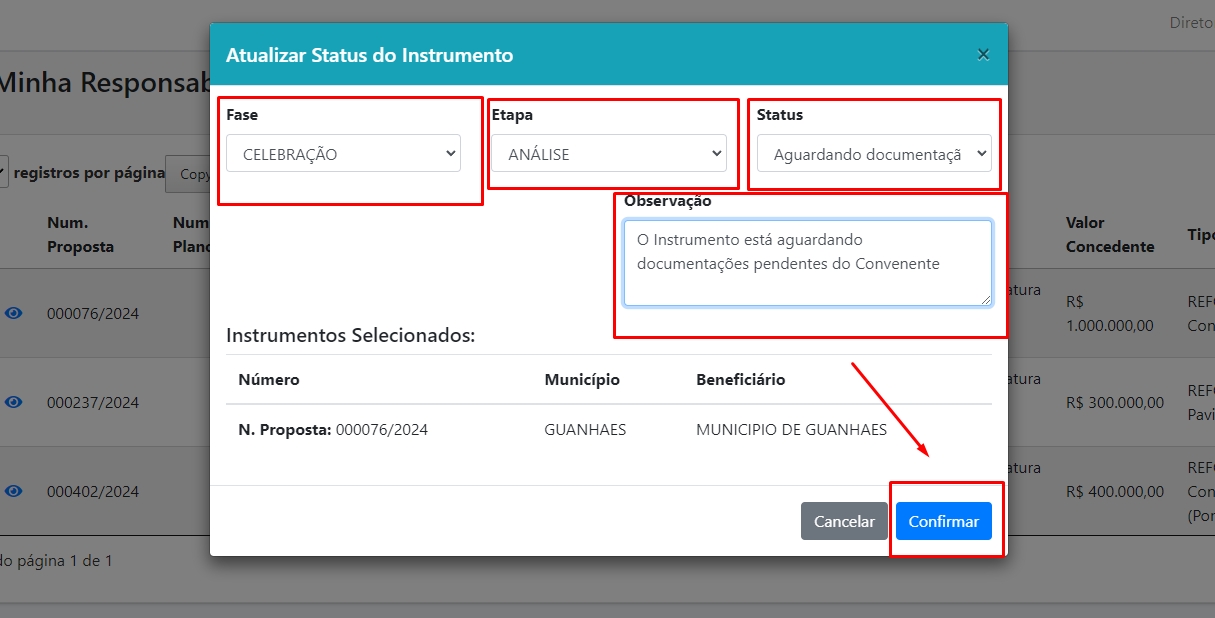Click the Tipo column header
The image size is (1215, 618).
[1200, 234]
